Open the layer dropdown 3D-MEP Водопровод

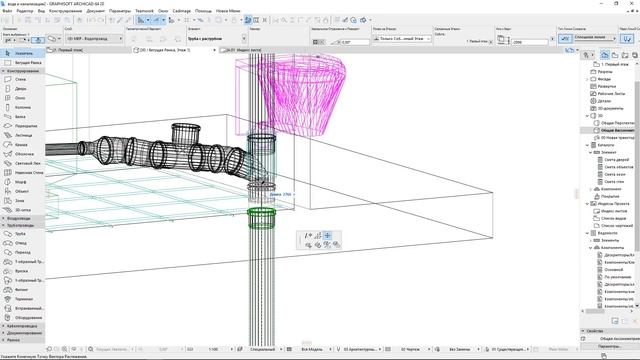click(94, 38)
